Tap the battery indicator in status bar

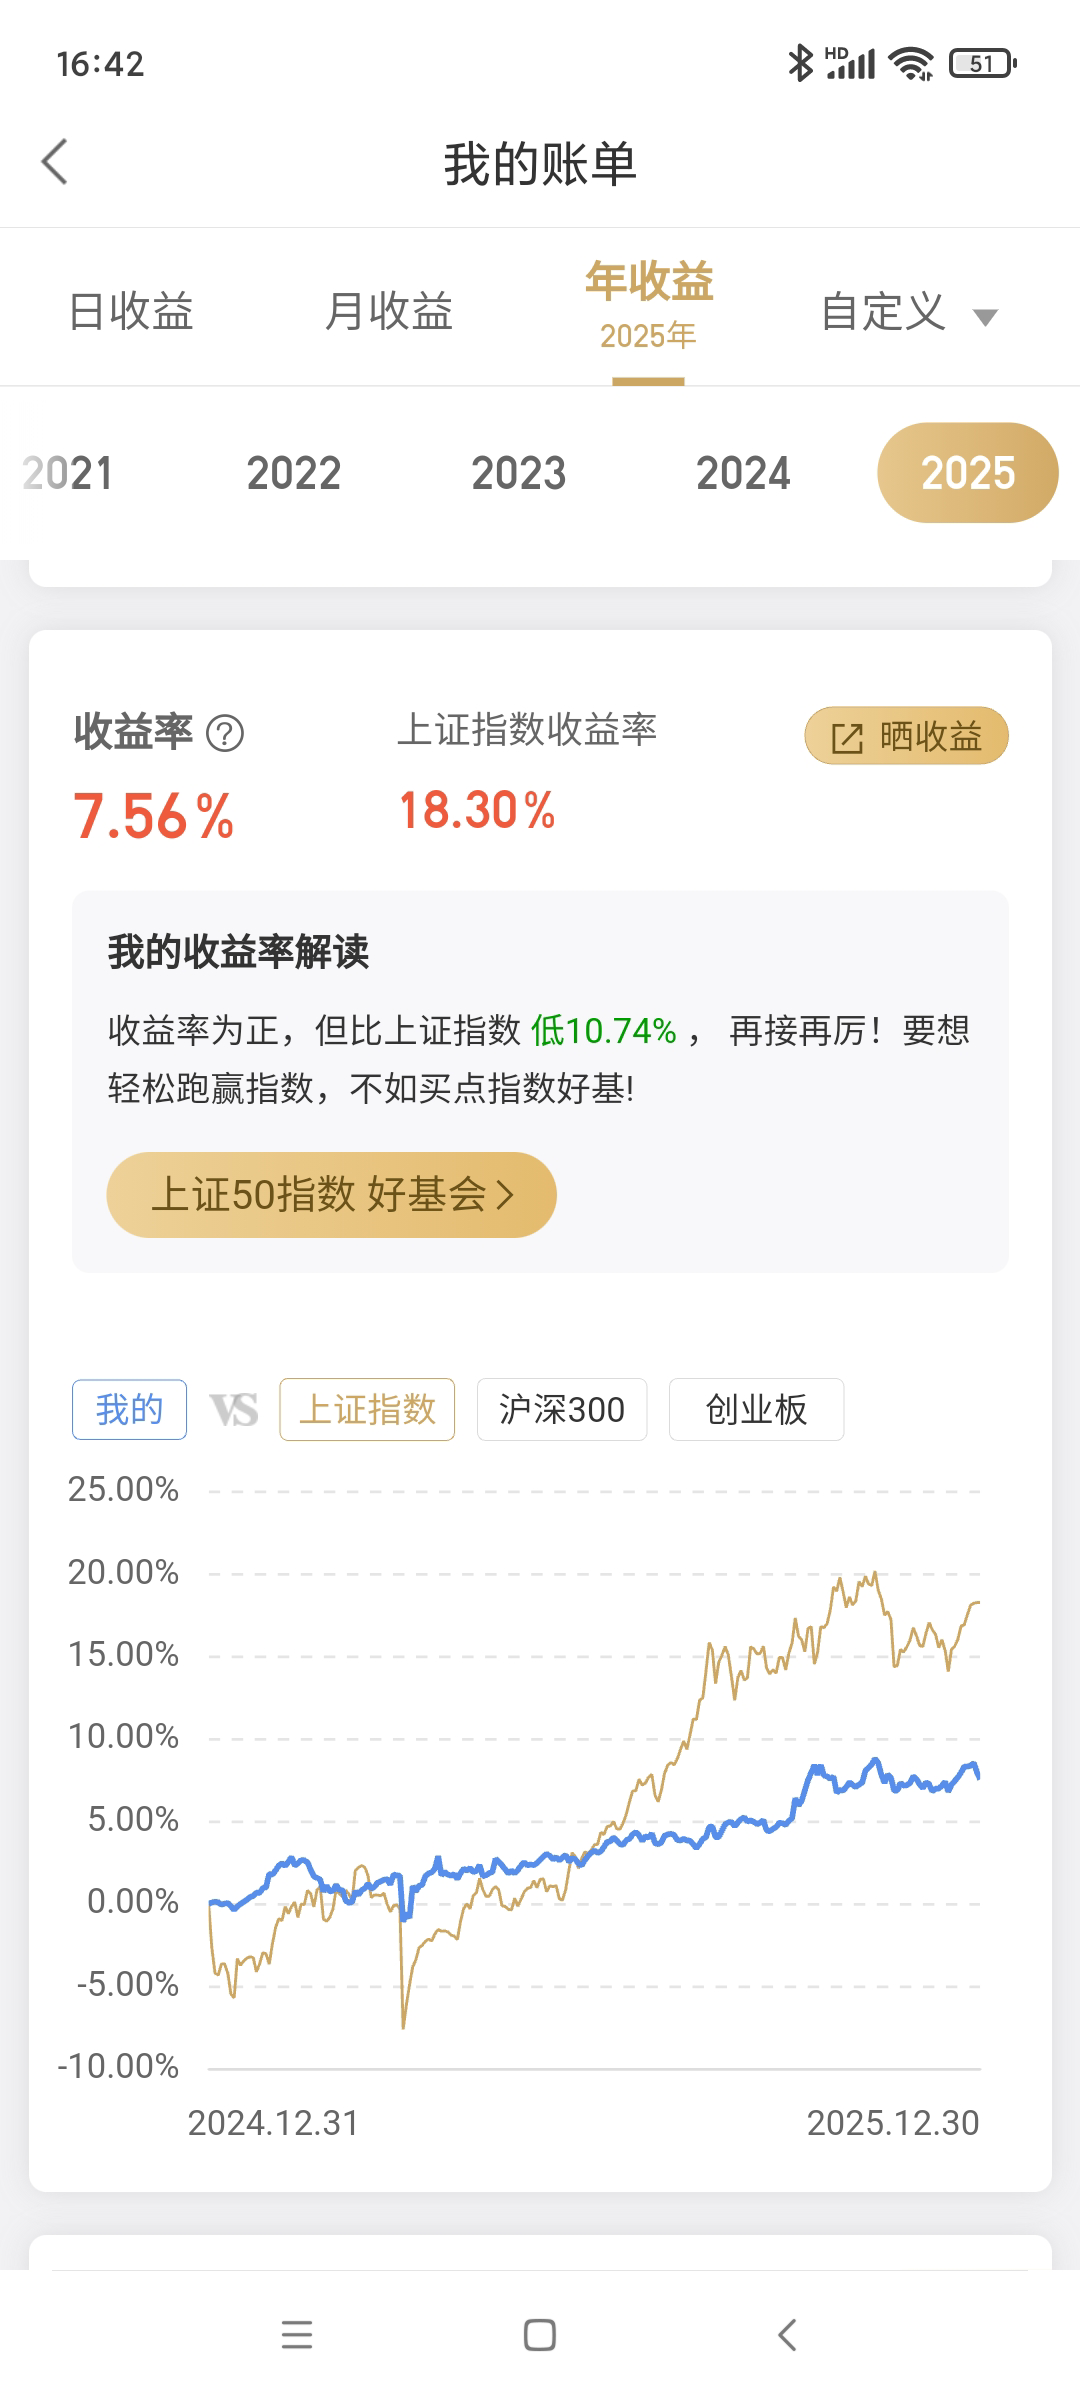click(982, 64)
